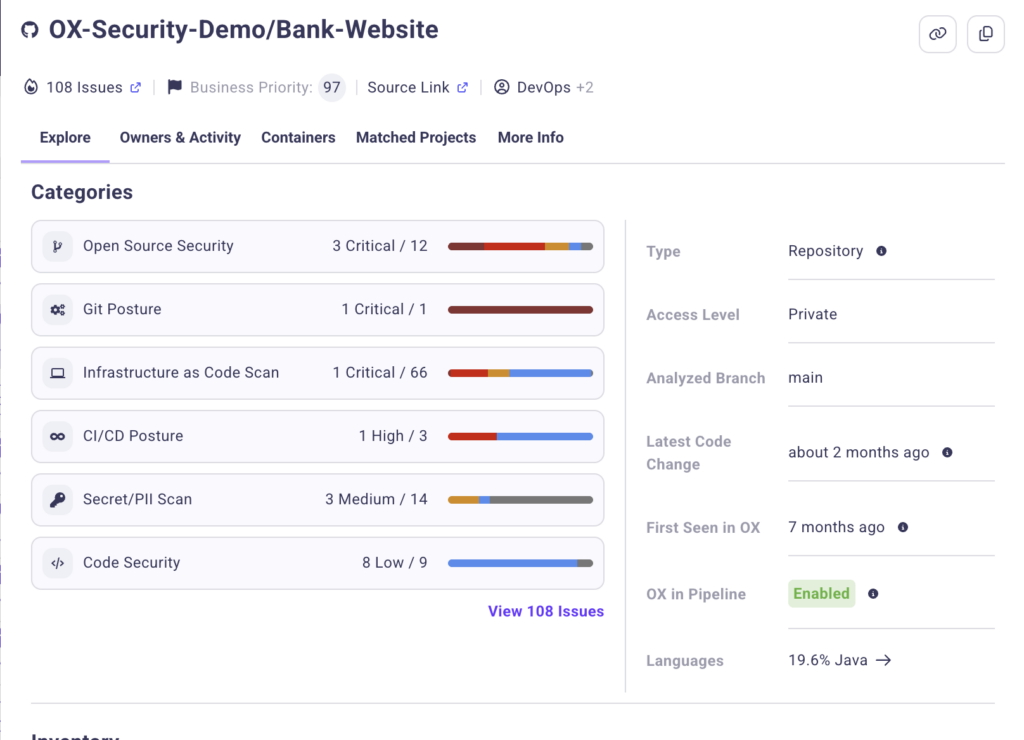Open the Code Security category row
1024x740 pixels.
tap(317, 563)
